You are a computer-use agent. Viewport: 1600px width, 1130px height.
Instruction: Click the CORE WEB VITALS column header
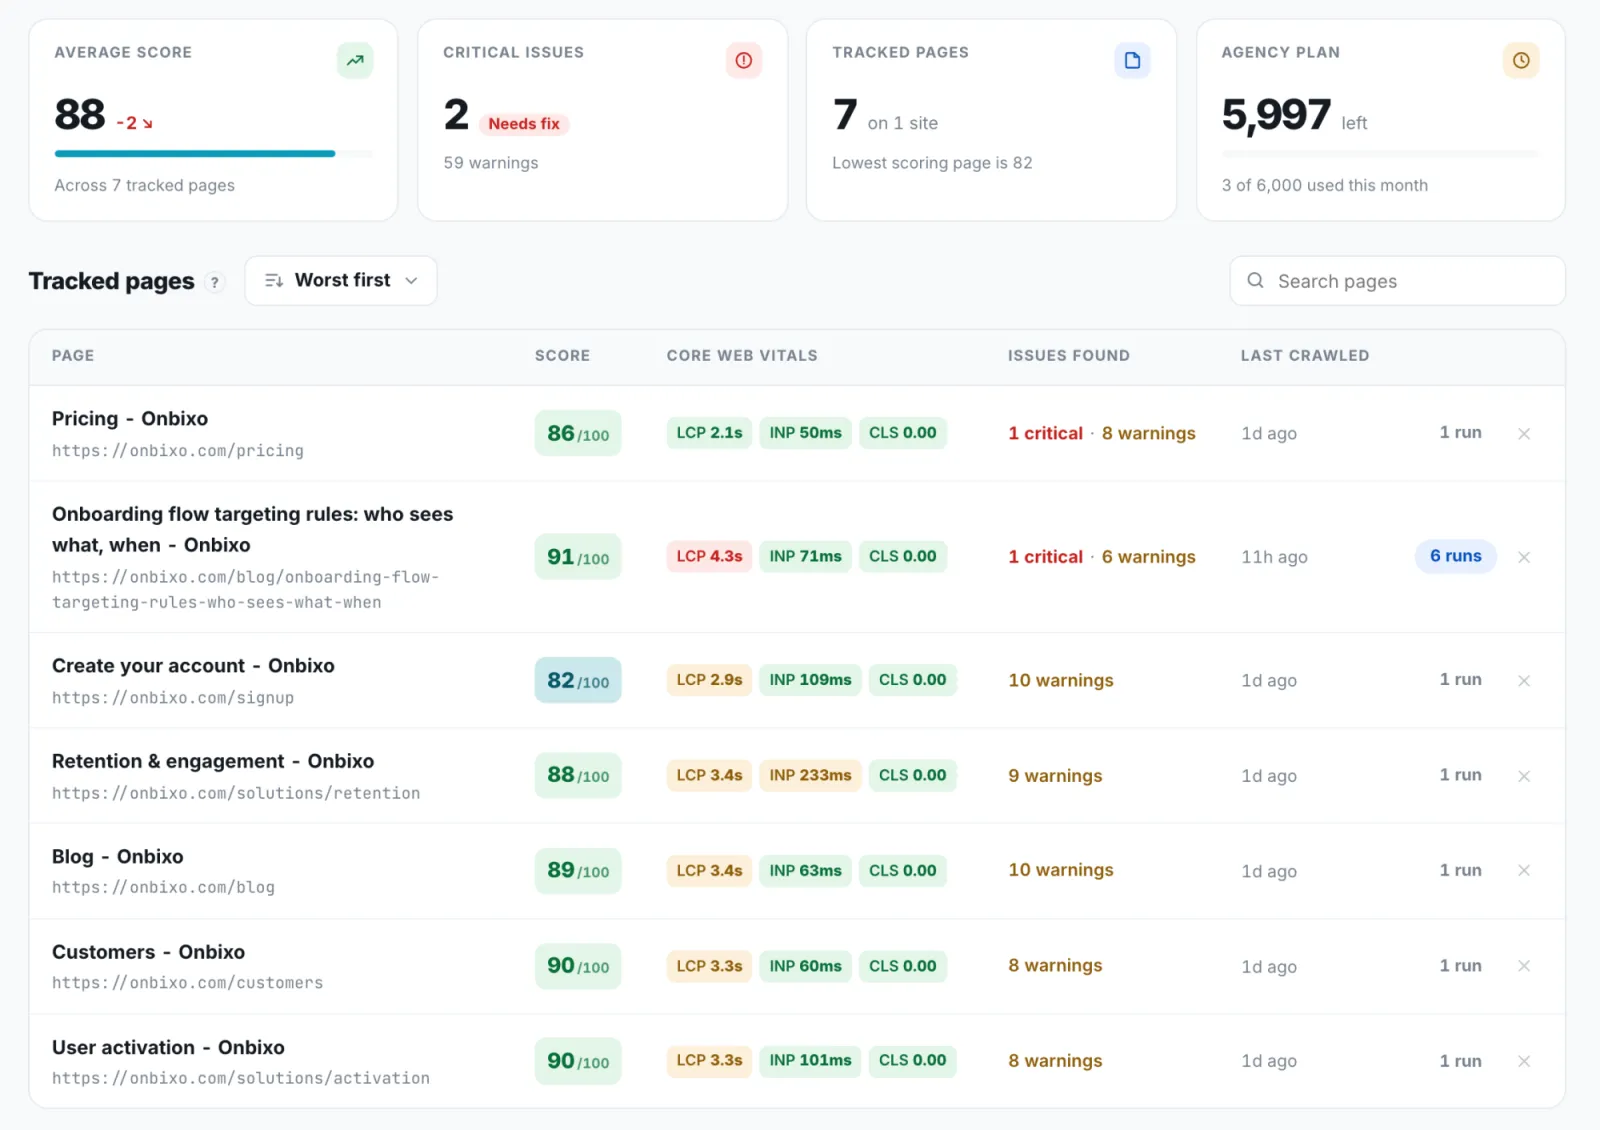[742, 356]
